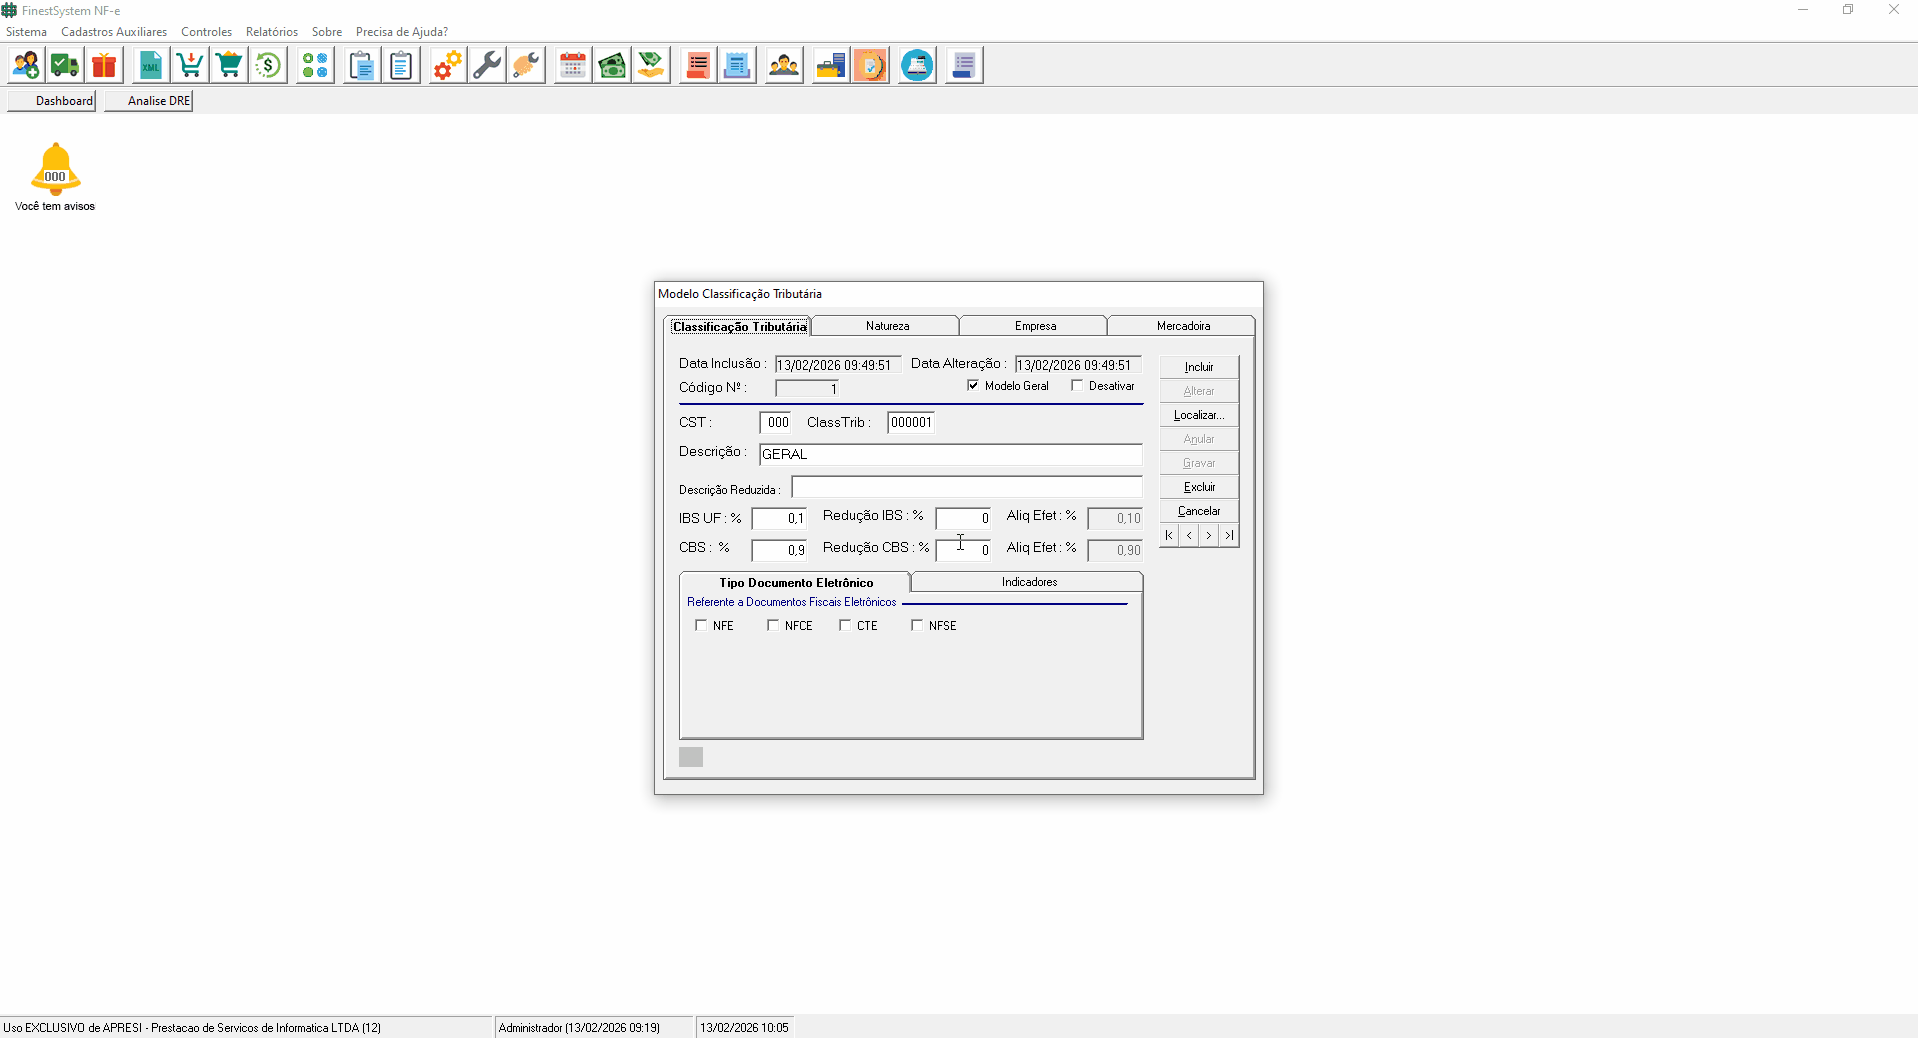The height and width of the screenshot is (1038, 1918).
Task: Click the red gift box icon
Action: 104,66
